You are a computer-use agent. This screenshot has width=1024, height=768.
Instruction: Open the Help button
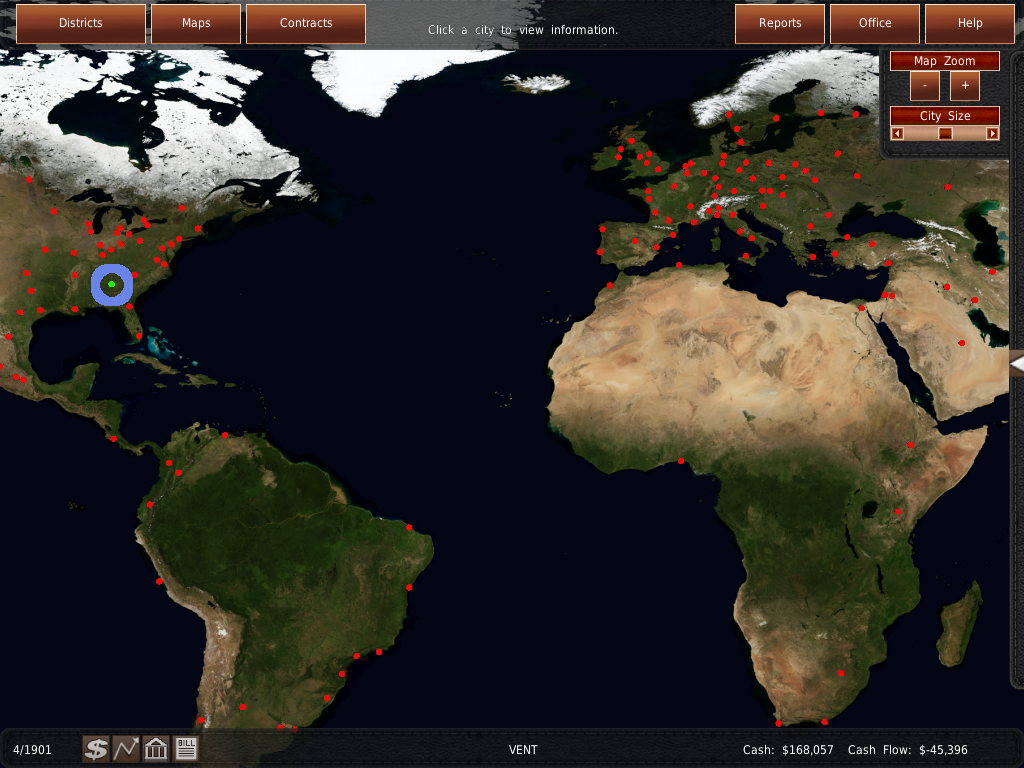click(x=970, y=23)
